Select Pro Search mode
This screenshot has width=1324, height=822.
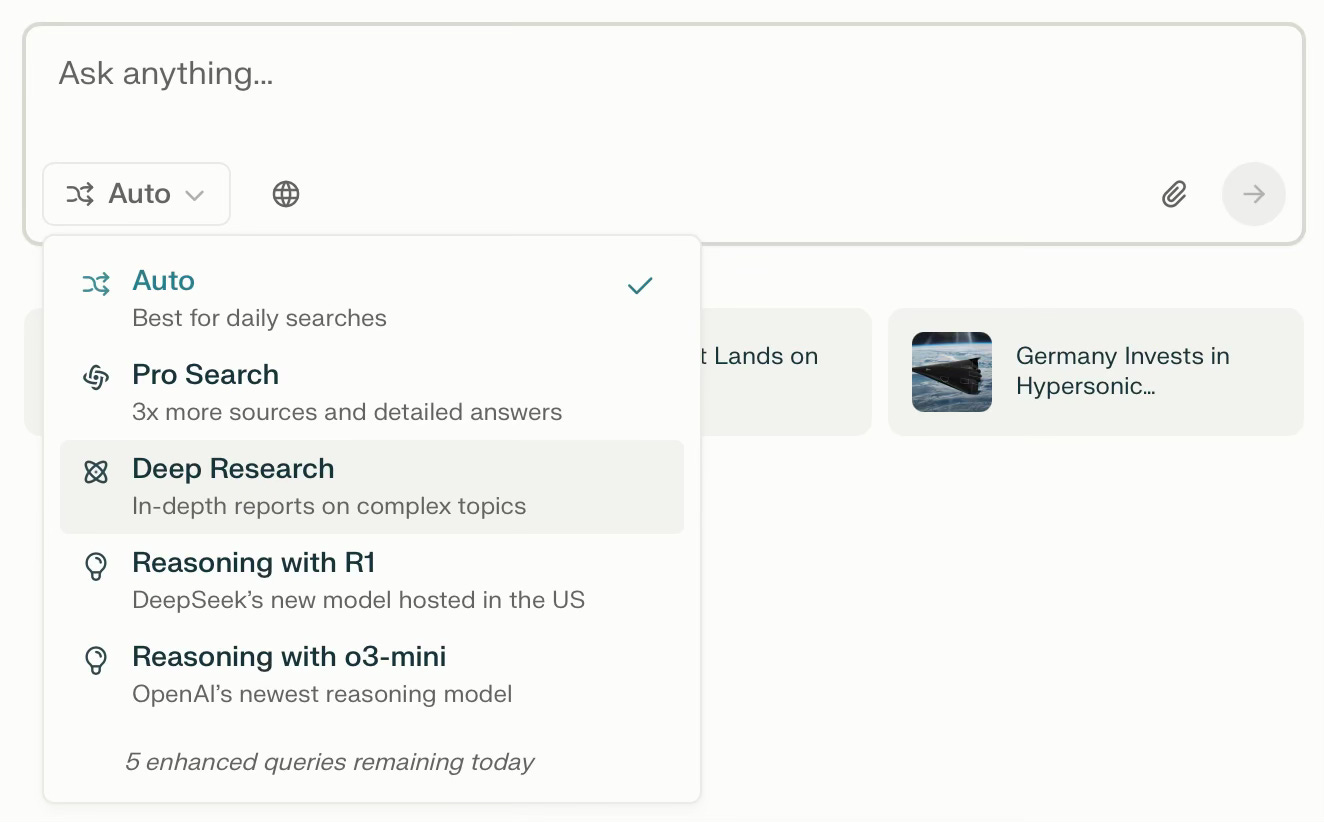point(206,375)
